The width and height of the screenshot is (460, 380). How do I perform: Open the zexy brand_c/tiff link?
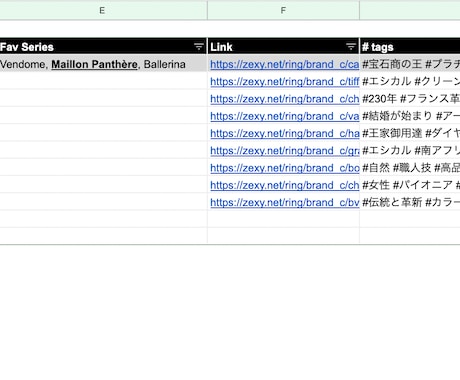pyautogui.click(x=284, y=81)
